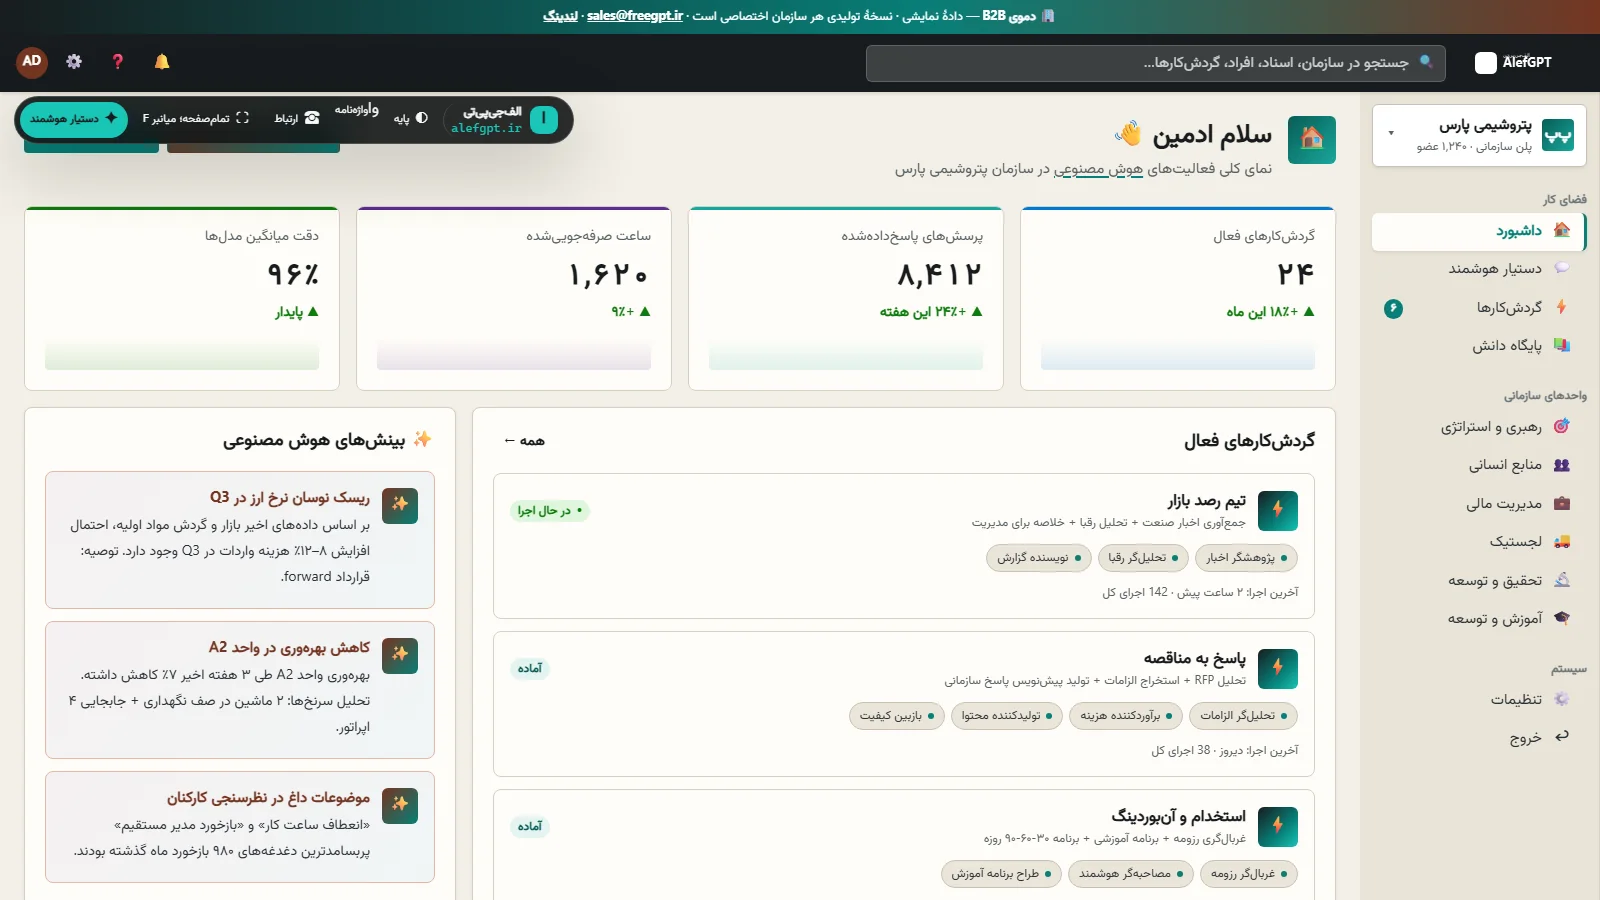Toggle تمام‌صفحه fullscreen mode
The width and height of the screenshot is (1600, 900).
coord(195,118)
